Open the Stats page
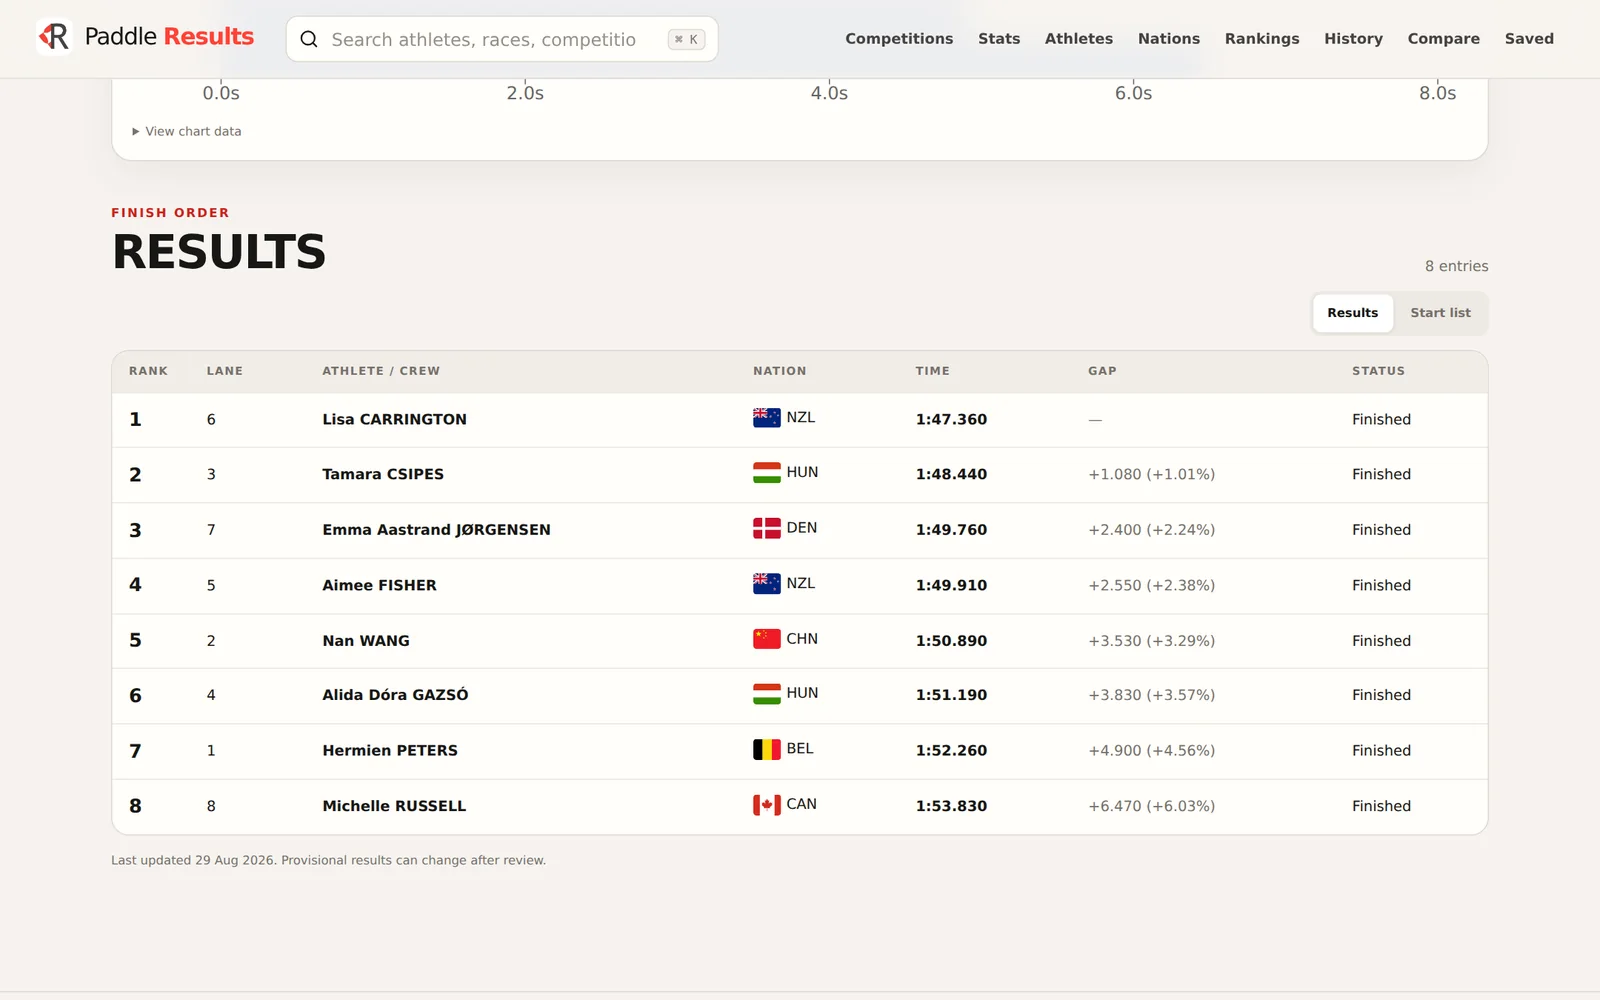The width and height of the screenshot is (1600, 1000). pyautogui.click(x=999, y=39)
